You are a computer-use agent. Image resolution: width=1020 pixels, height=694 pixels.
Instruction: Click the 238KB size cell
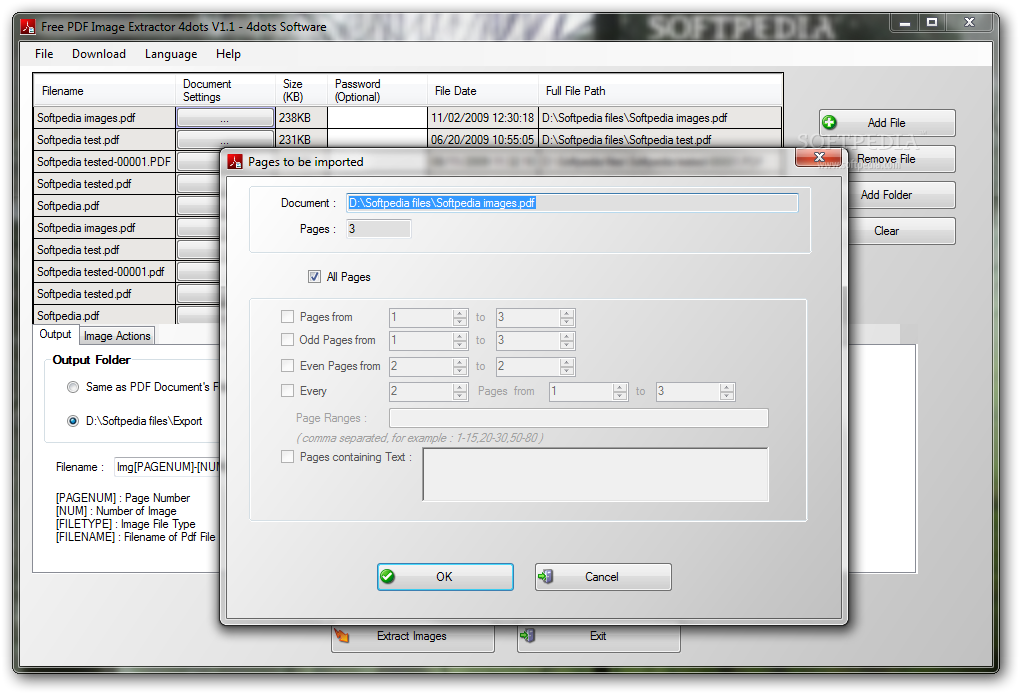click(302, 118)
